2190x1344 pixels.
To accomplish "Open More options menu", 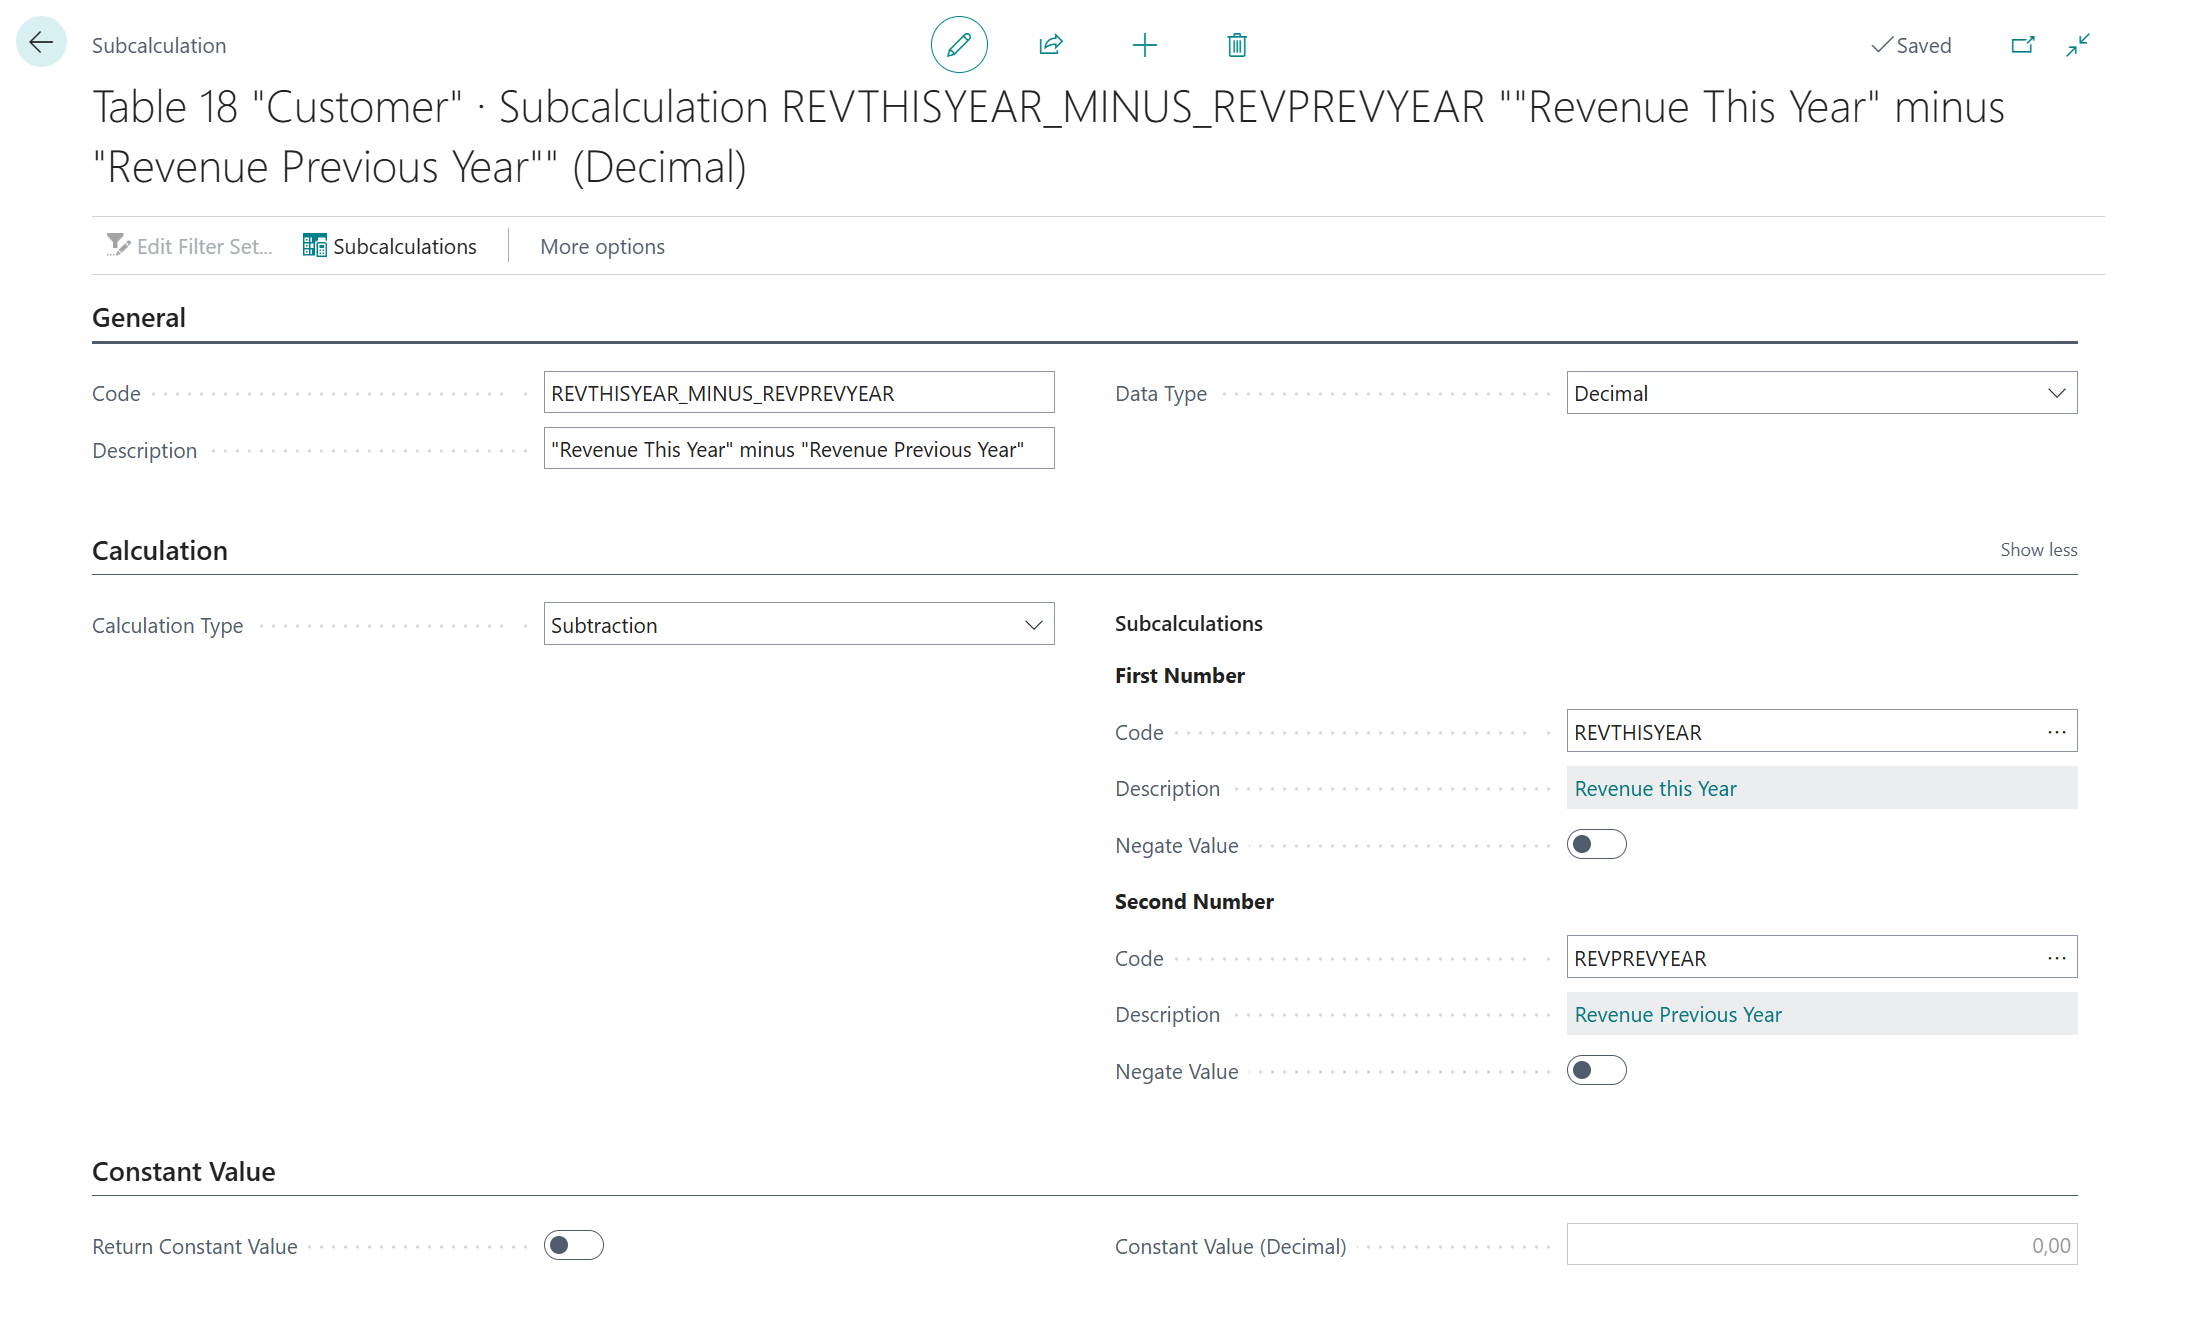I will pos(602,246).
